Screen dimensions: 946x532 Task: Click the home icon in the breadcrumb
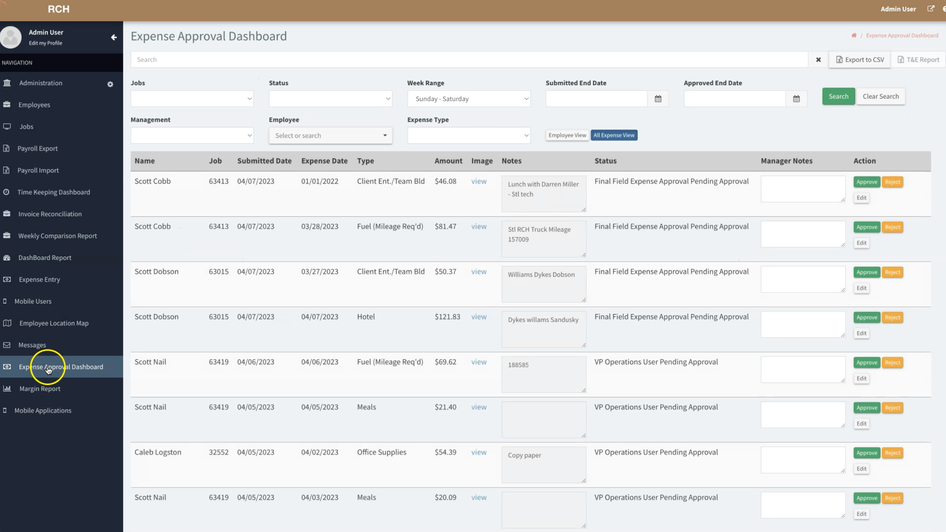click(x=853, y=36)
